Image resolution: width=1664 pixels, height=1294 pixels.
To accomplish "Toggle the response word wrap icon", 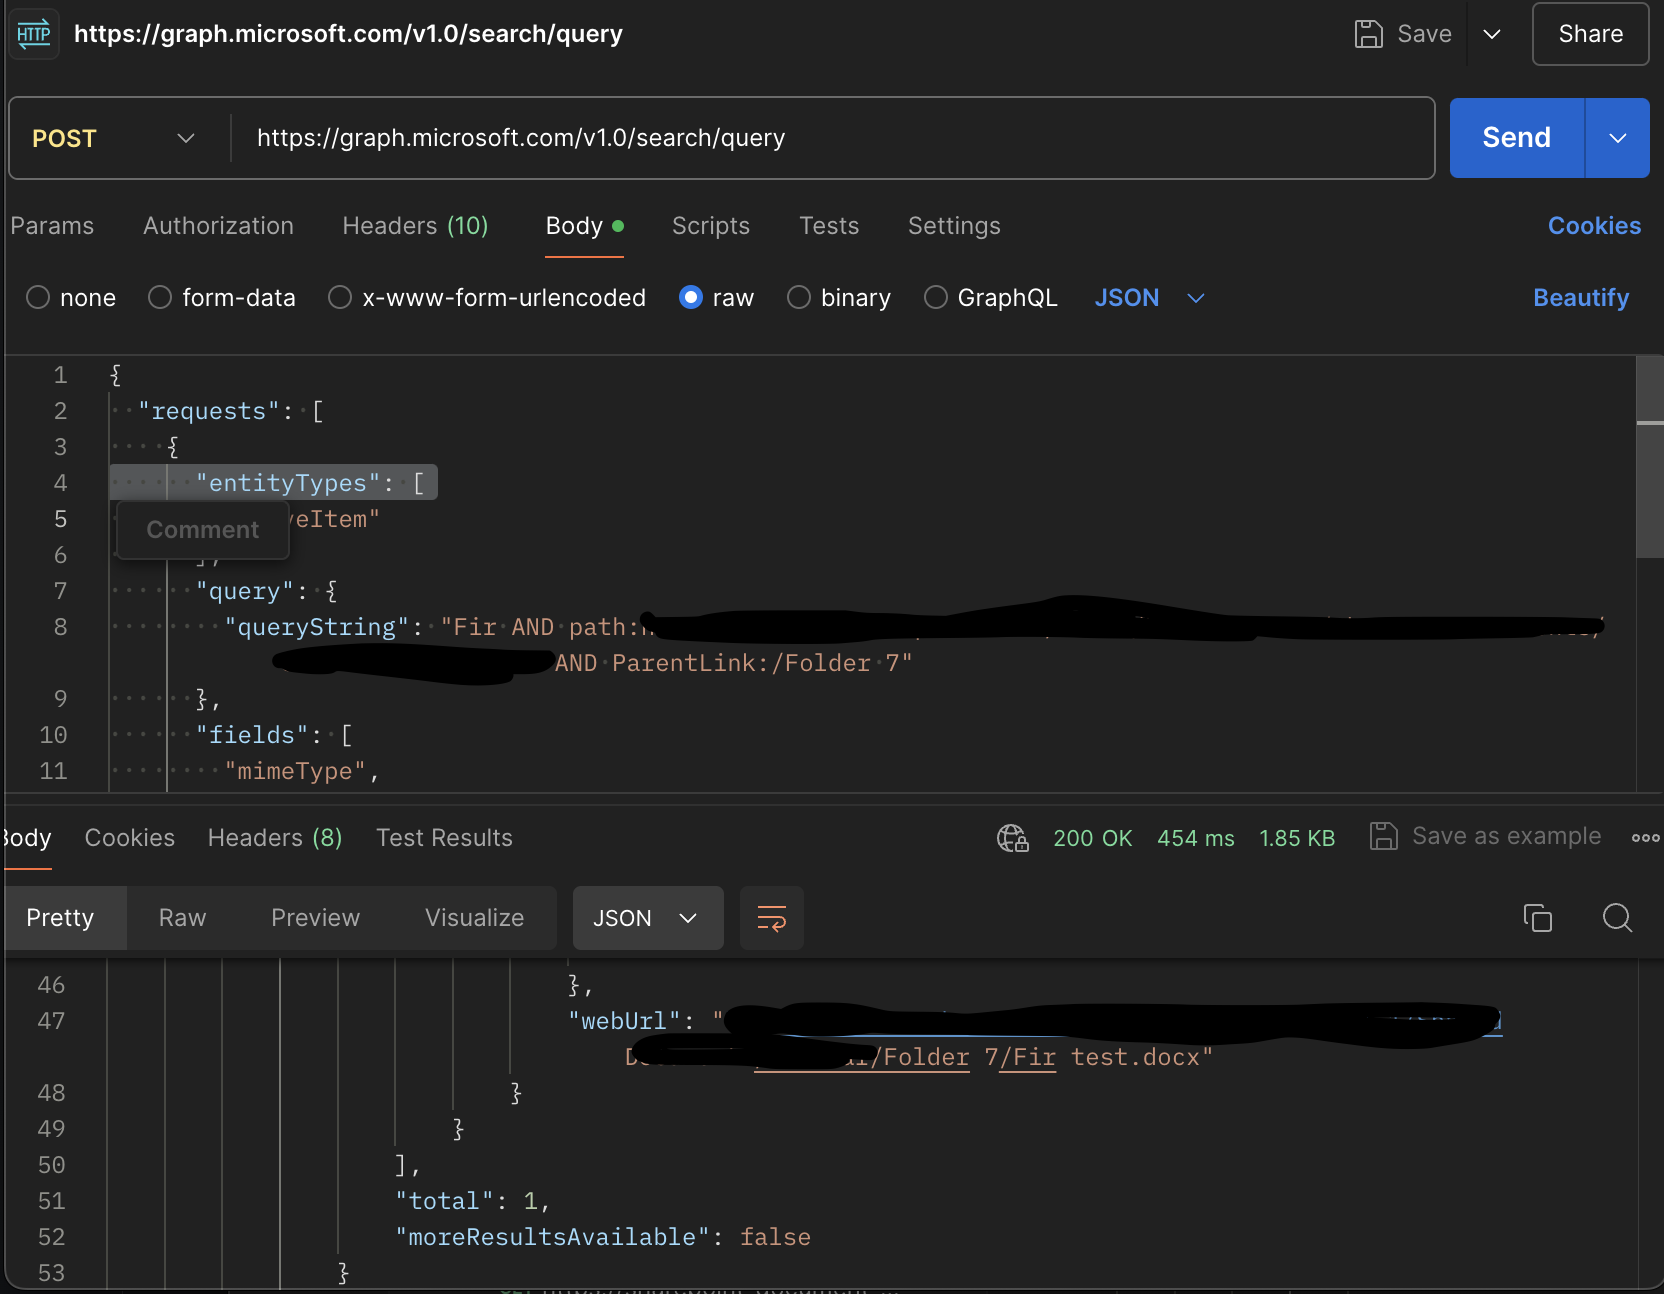I will pyautogui.click(x=772, y=918).
